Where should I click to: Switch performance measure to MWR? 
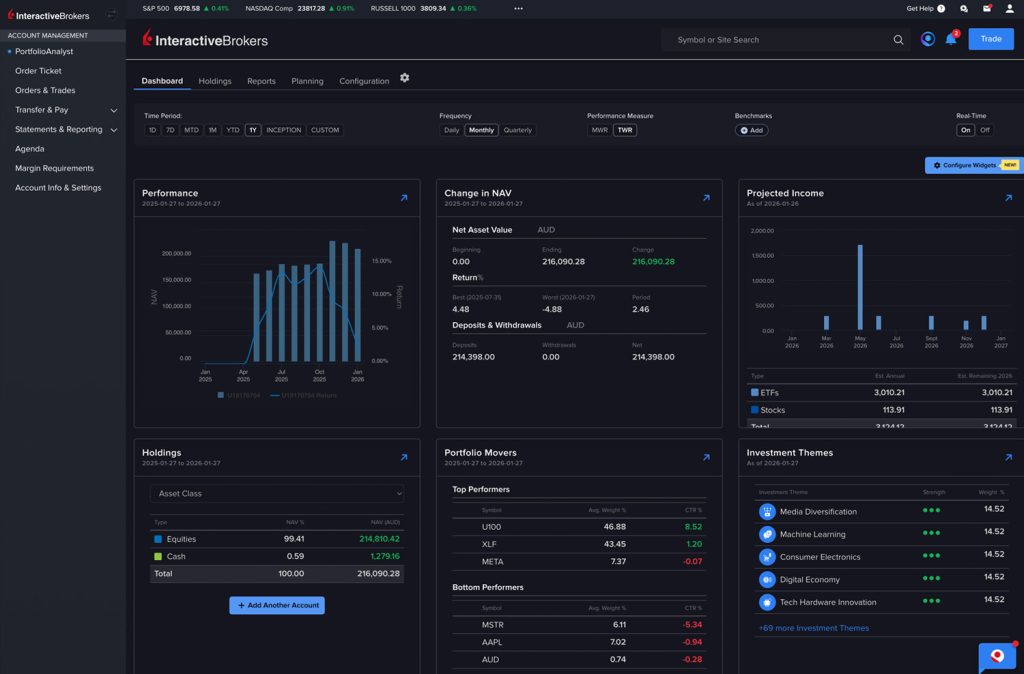pyautogui.click(x=599, y=130)
